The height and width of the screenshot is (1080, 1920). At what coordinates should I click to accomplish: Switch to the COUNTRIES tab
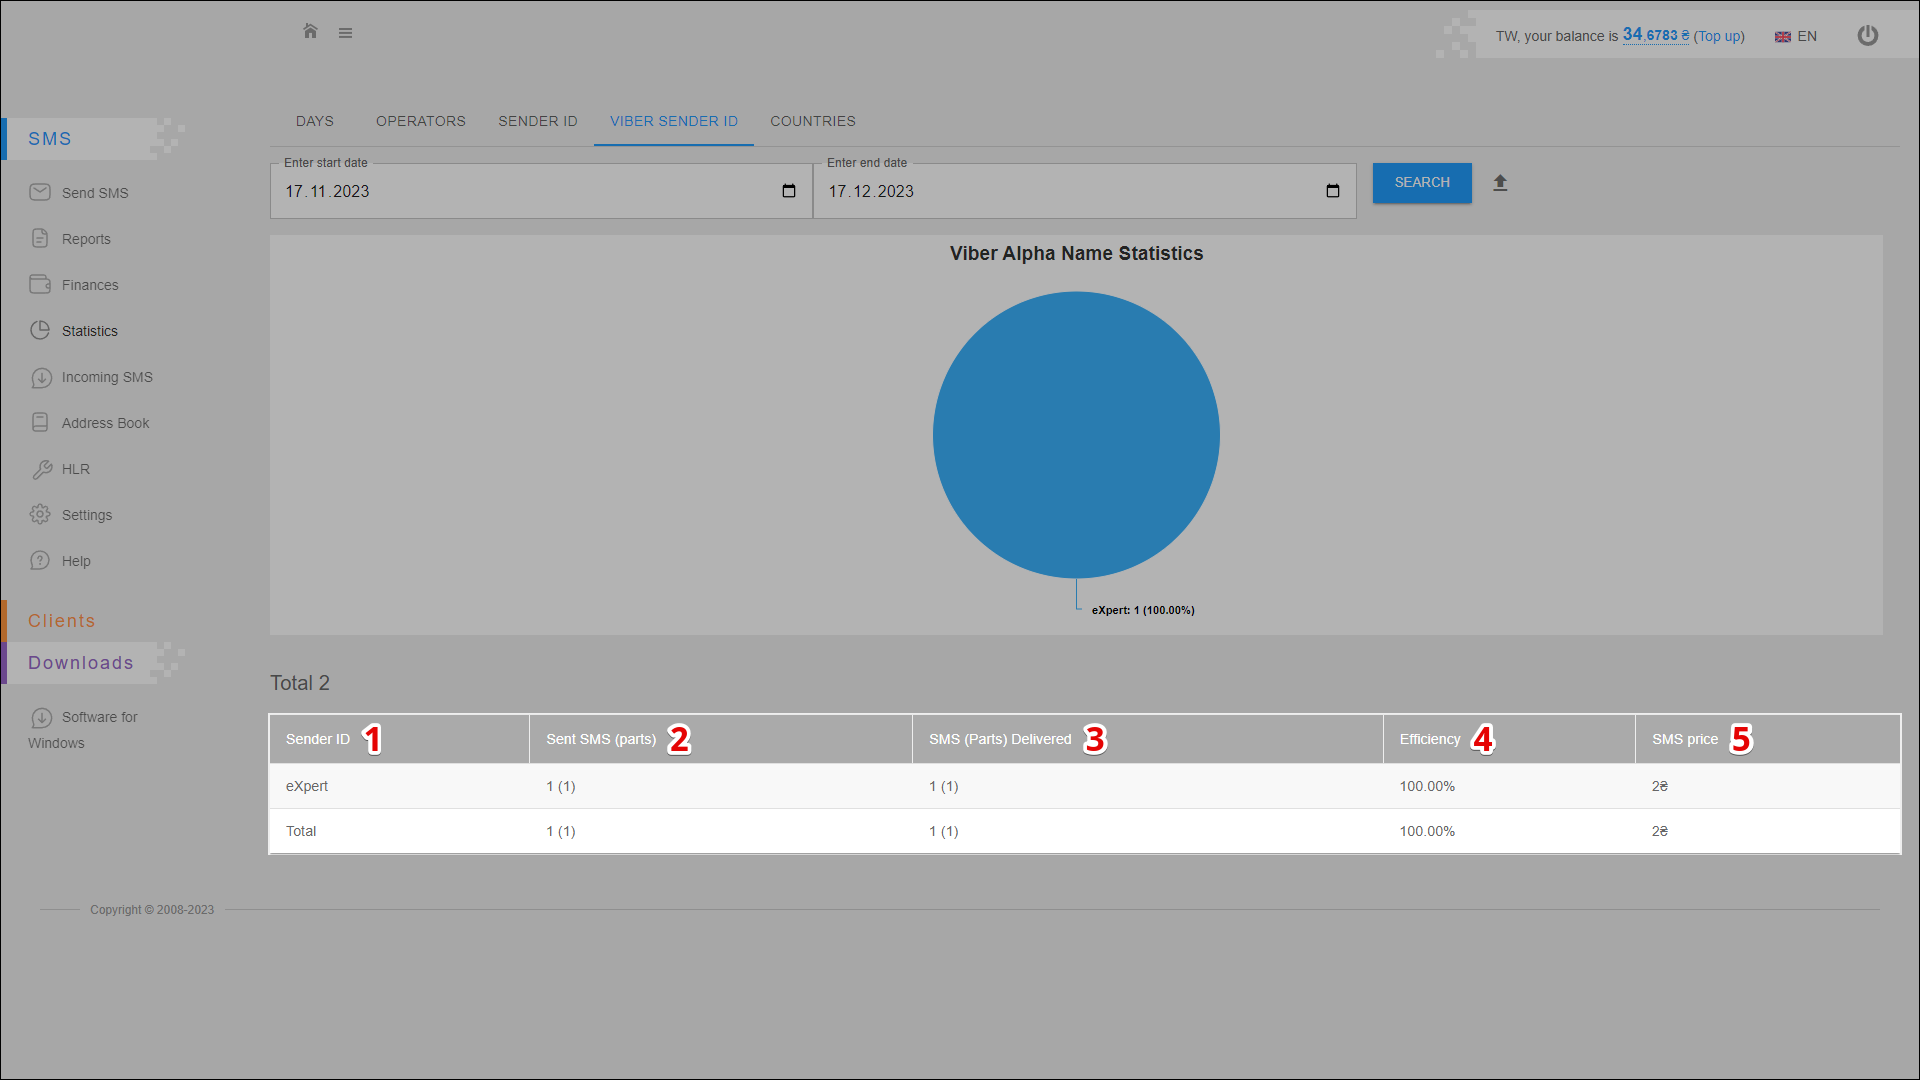(812, 121)
